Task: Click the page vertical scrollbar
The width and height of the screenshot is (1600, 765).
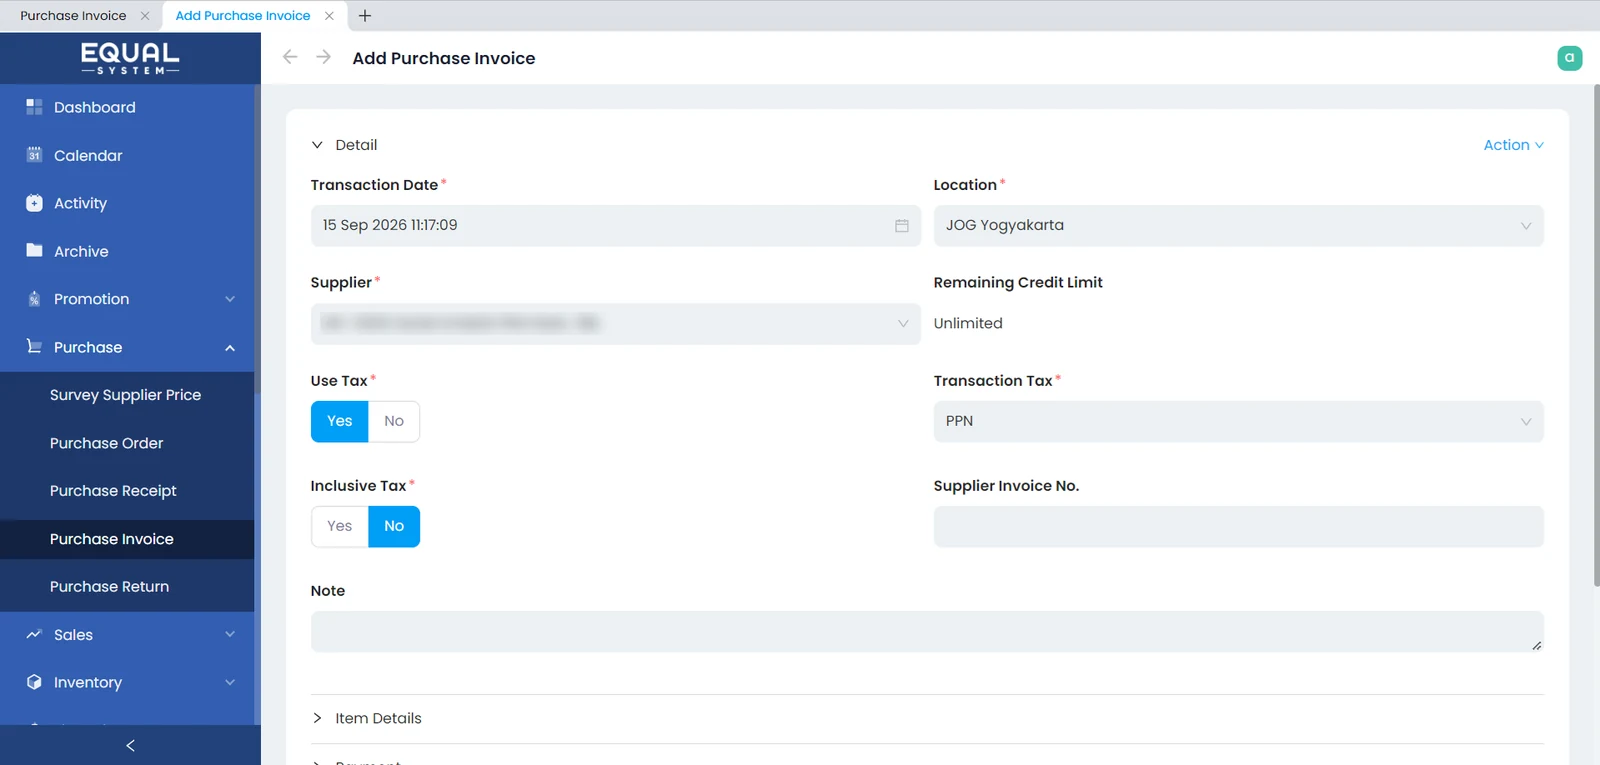Action: point(1596,335)
